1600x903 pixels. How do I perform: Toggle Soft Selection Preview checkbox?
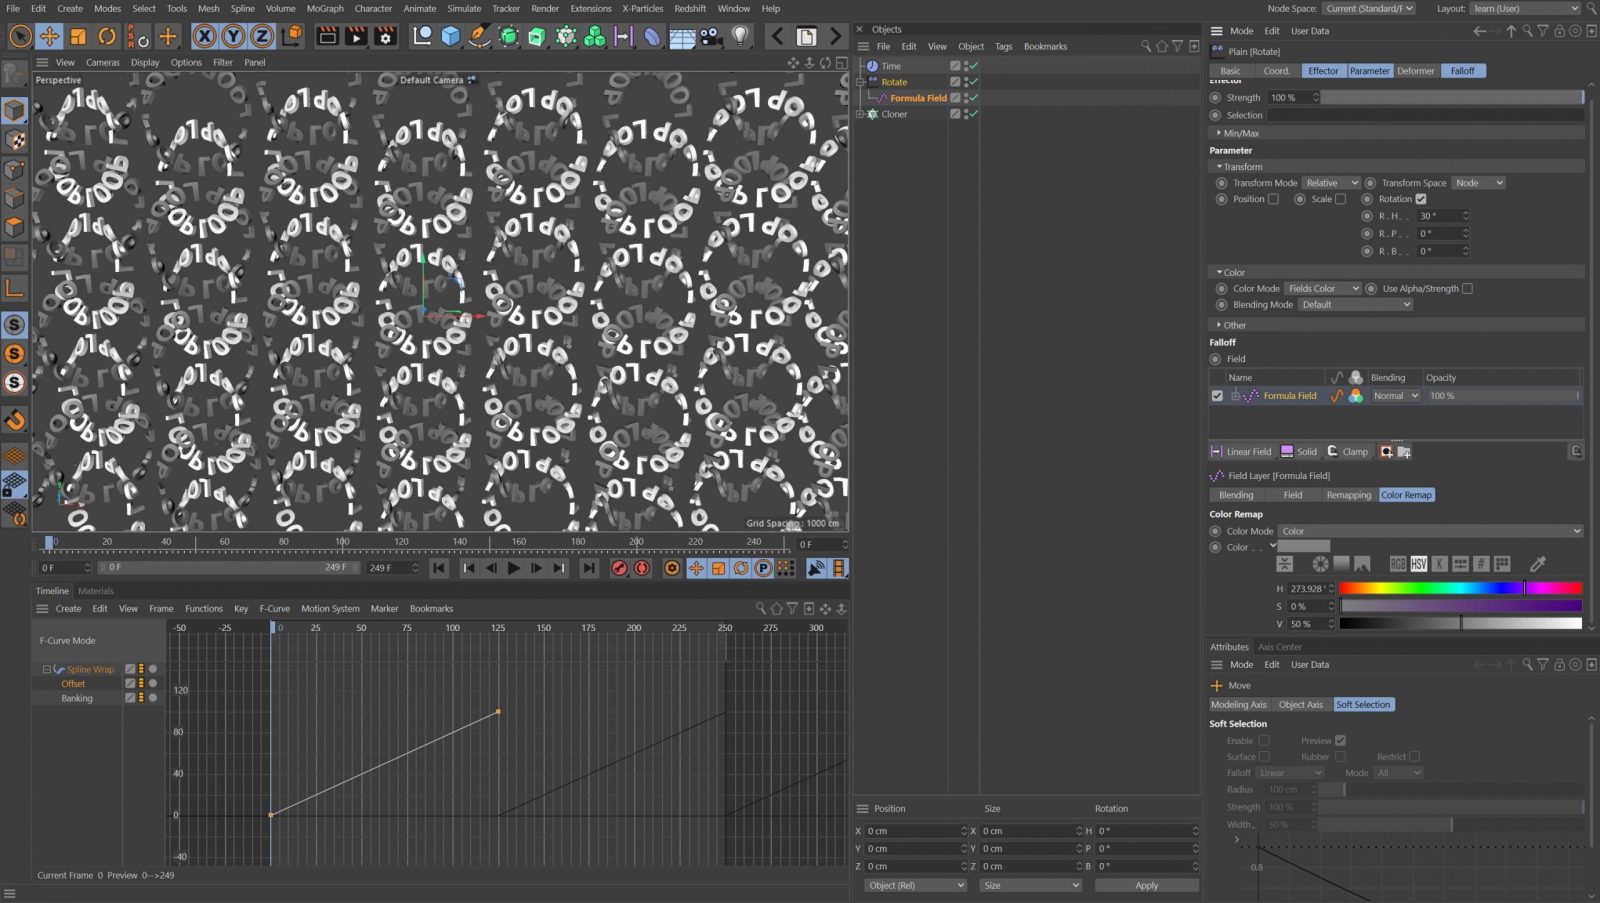pos(1340,741)
